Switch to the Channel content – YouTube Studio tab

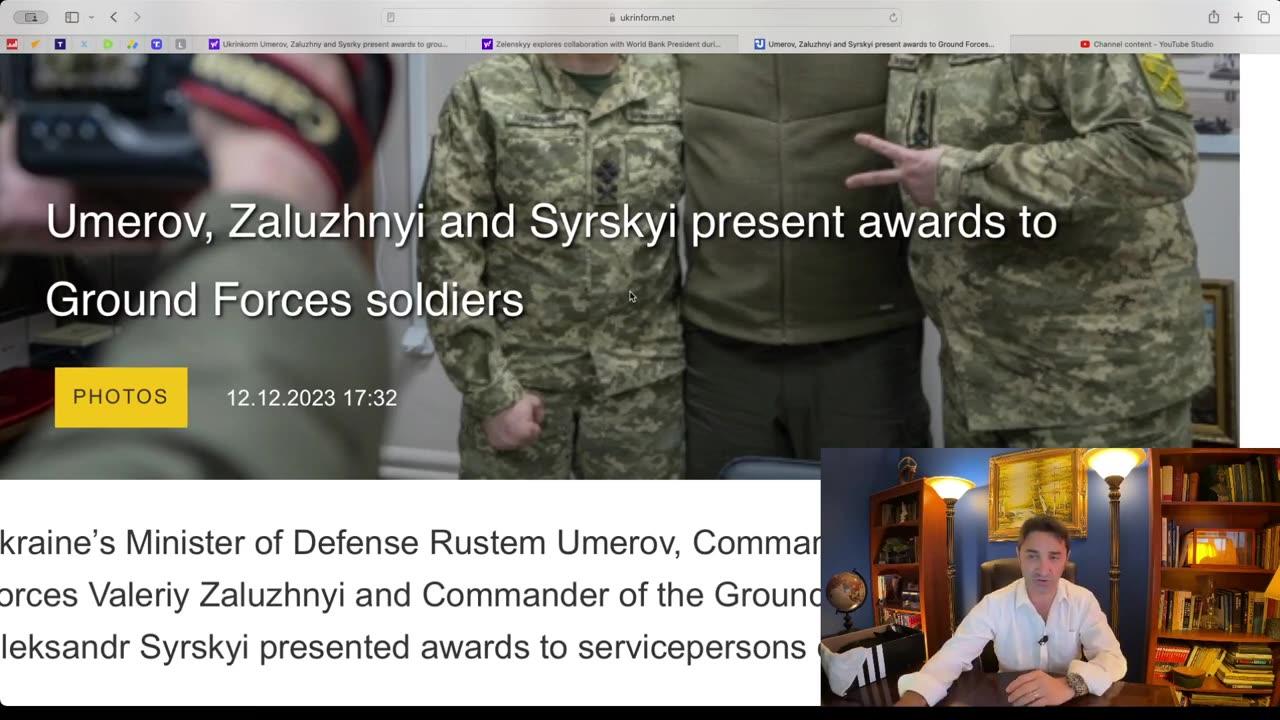pos(1148,44)
